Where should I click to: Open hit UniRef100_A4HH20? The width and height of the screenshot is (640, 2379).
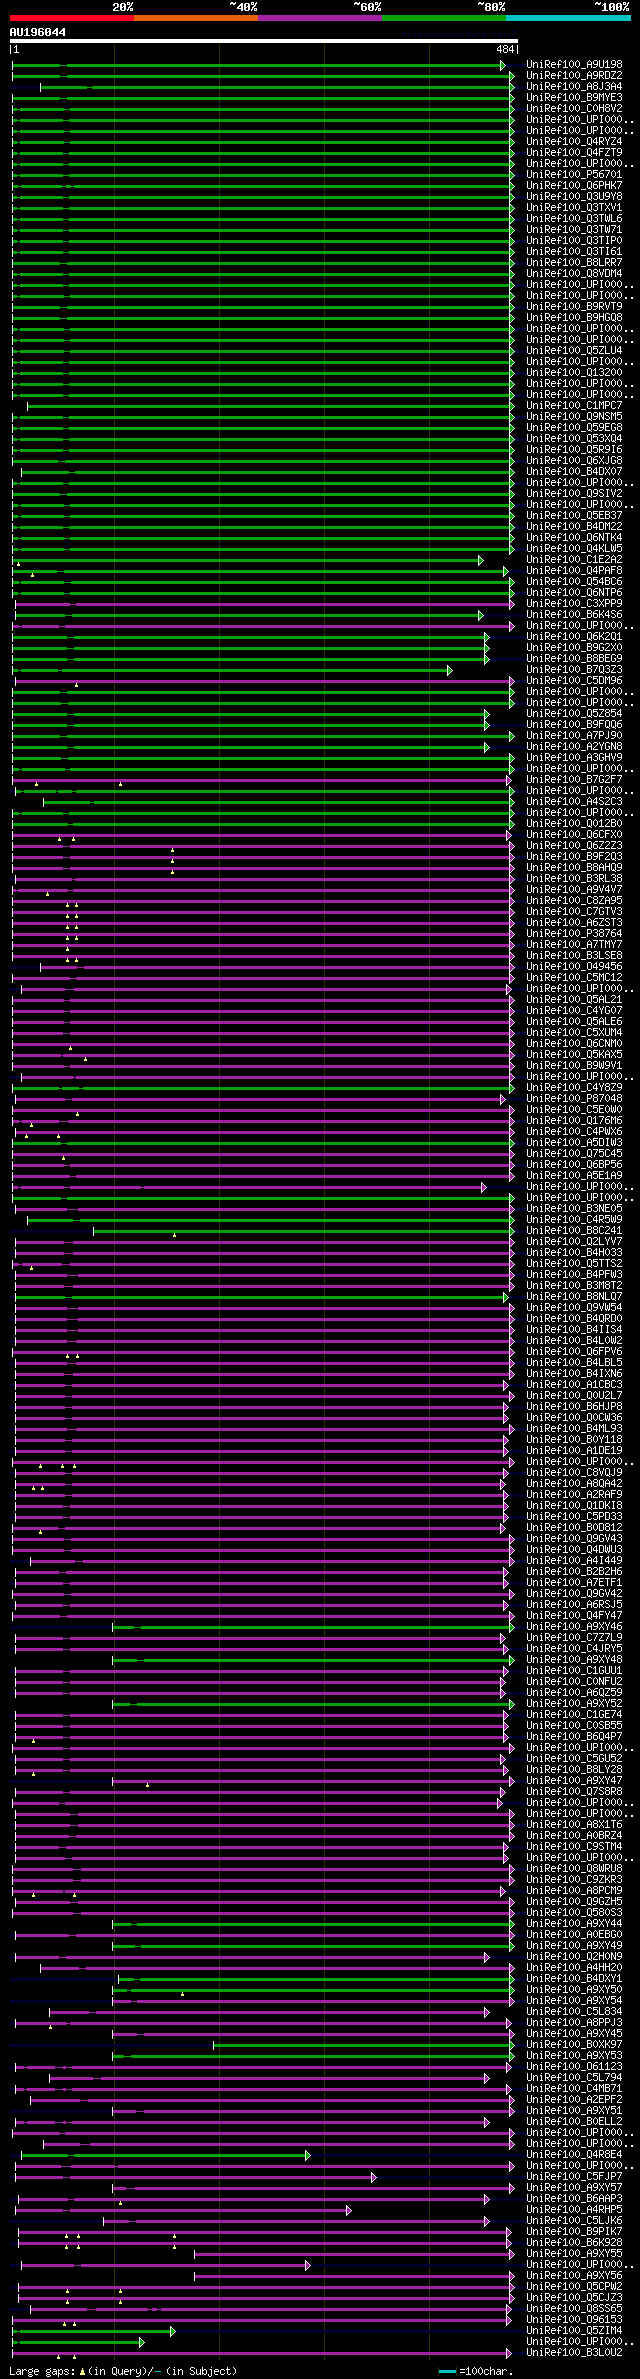[x=574, y=1967]
